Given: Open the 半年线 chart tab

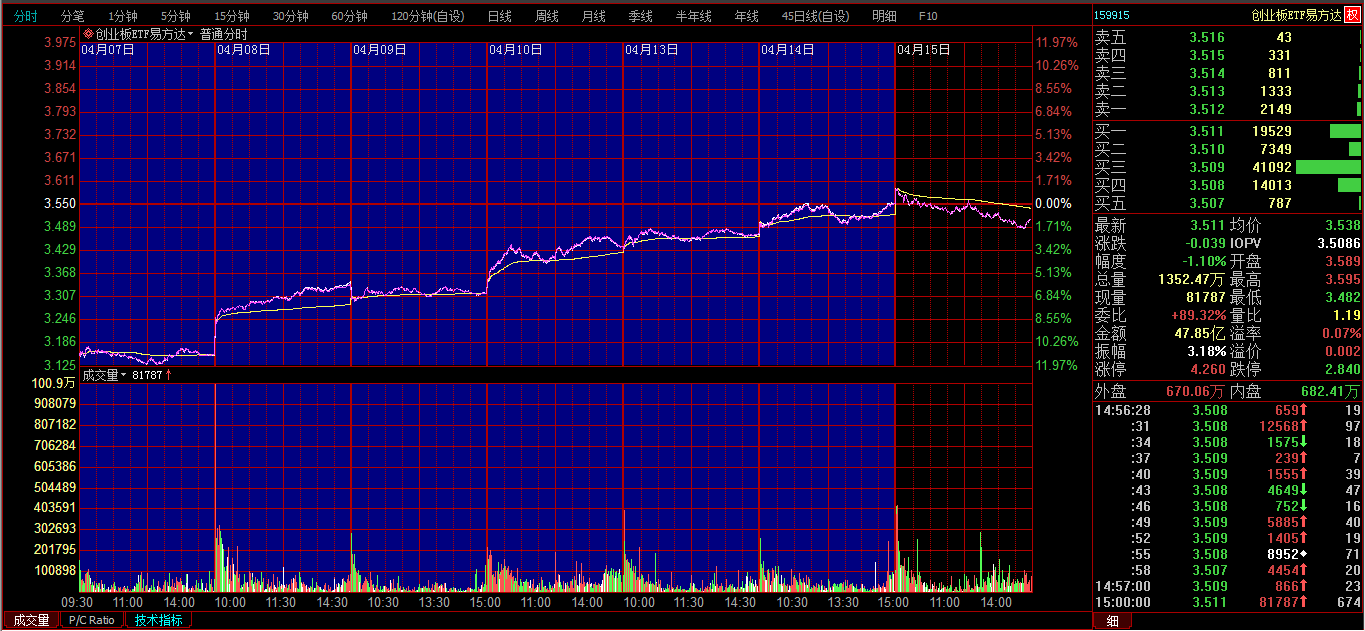Looking at the screenshot, I should [693, 16].
